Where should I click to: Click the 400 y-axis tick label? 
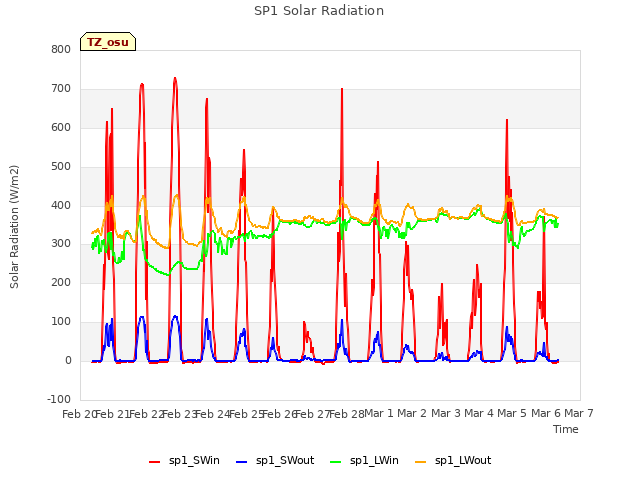(61, 205)
